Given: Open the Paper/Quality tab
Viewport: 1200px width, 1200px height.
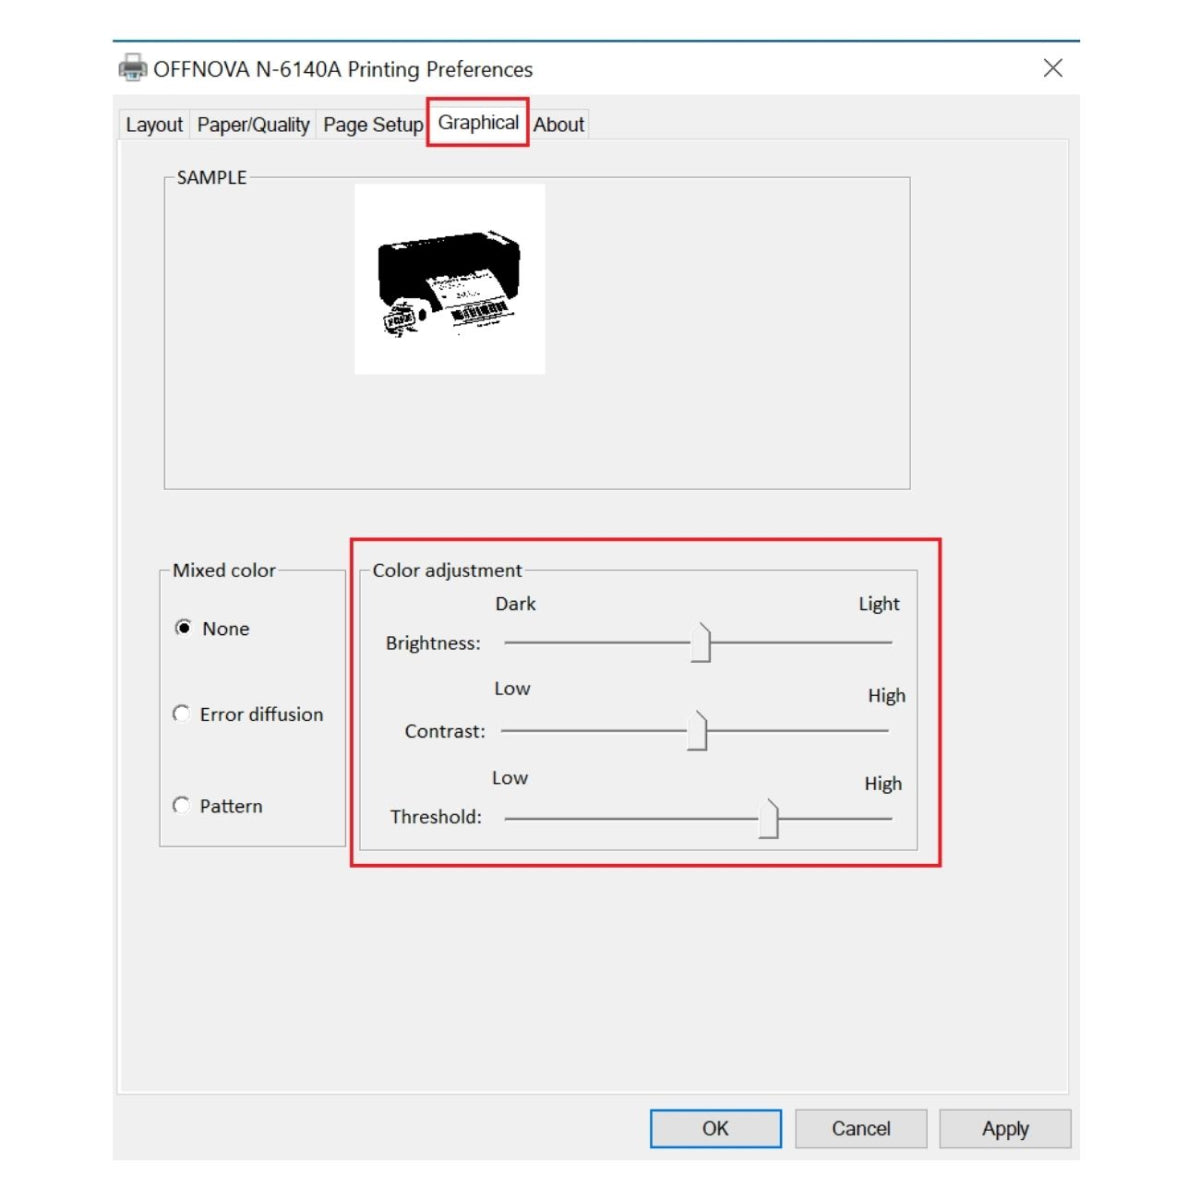Looking at the screenshot, I should (x=253, y=125).
